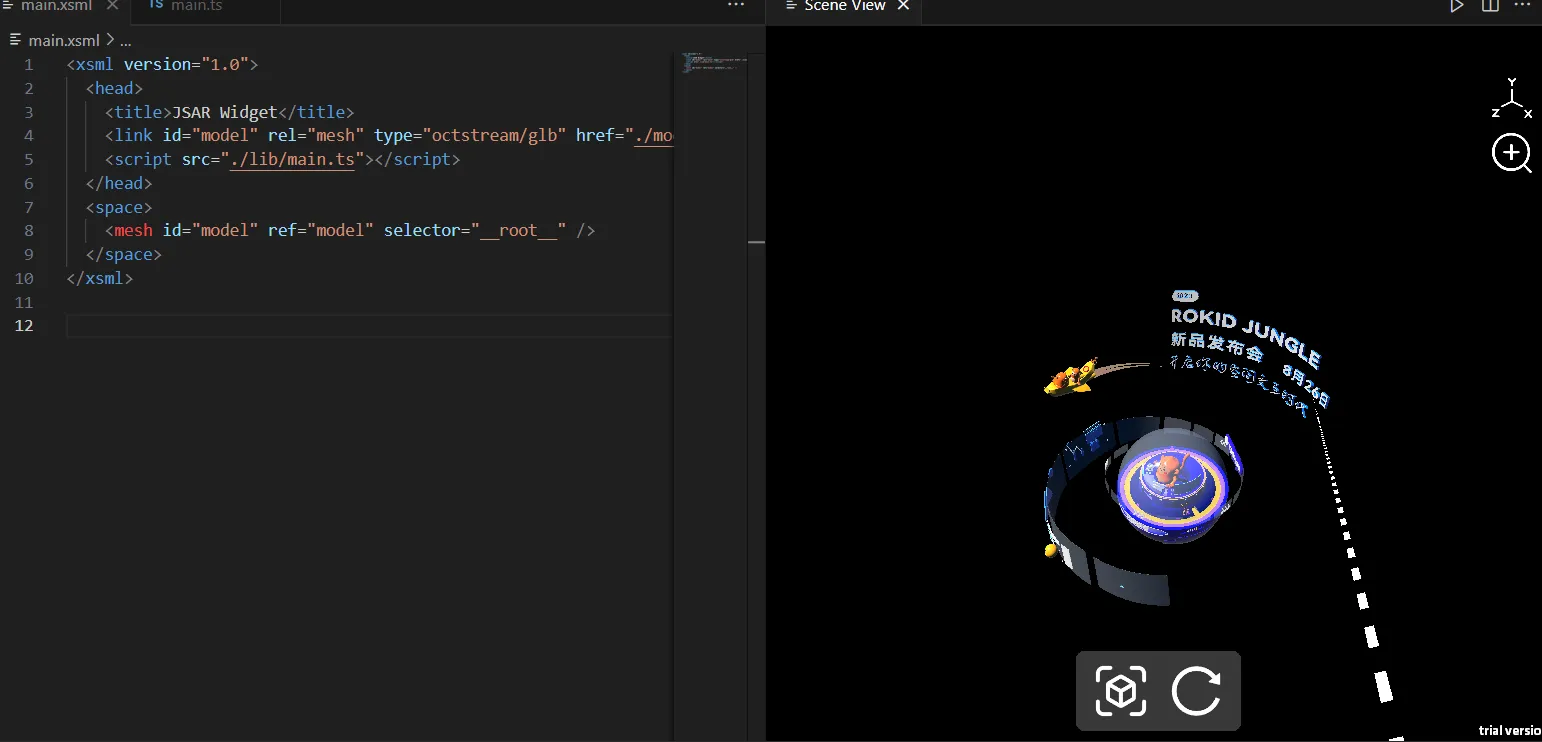Click line number 1 in the gutter

tap(28, 65)
